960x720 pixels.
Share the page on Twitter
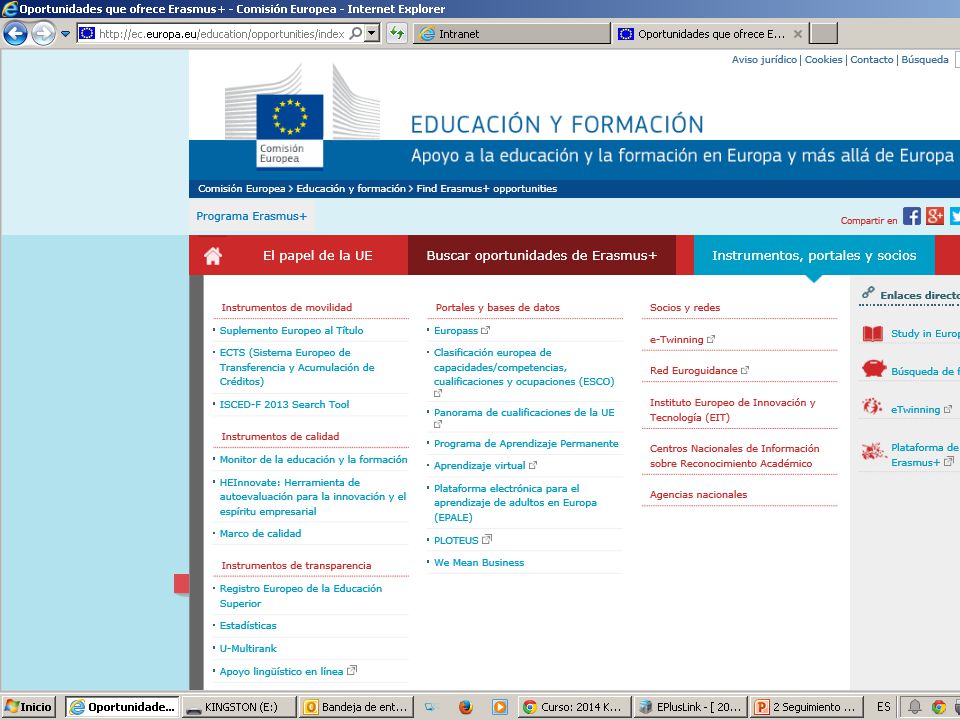click(954, 216)
